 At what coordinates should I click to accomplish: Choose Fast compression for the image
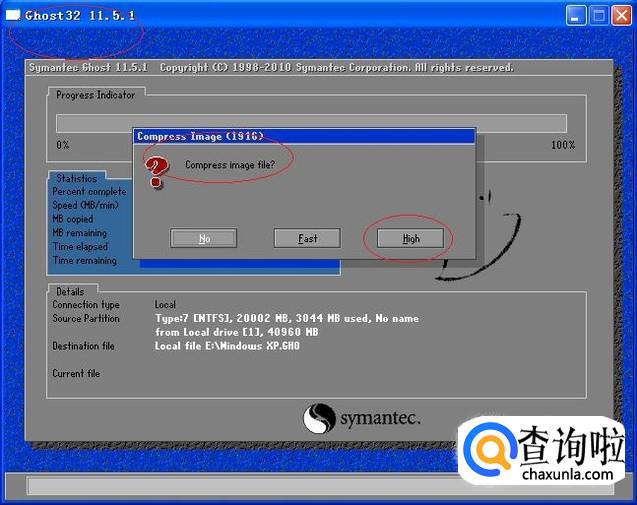pos(307,238)
